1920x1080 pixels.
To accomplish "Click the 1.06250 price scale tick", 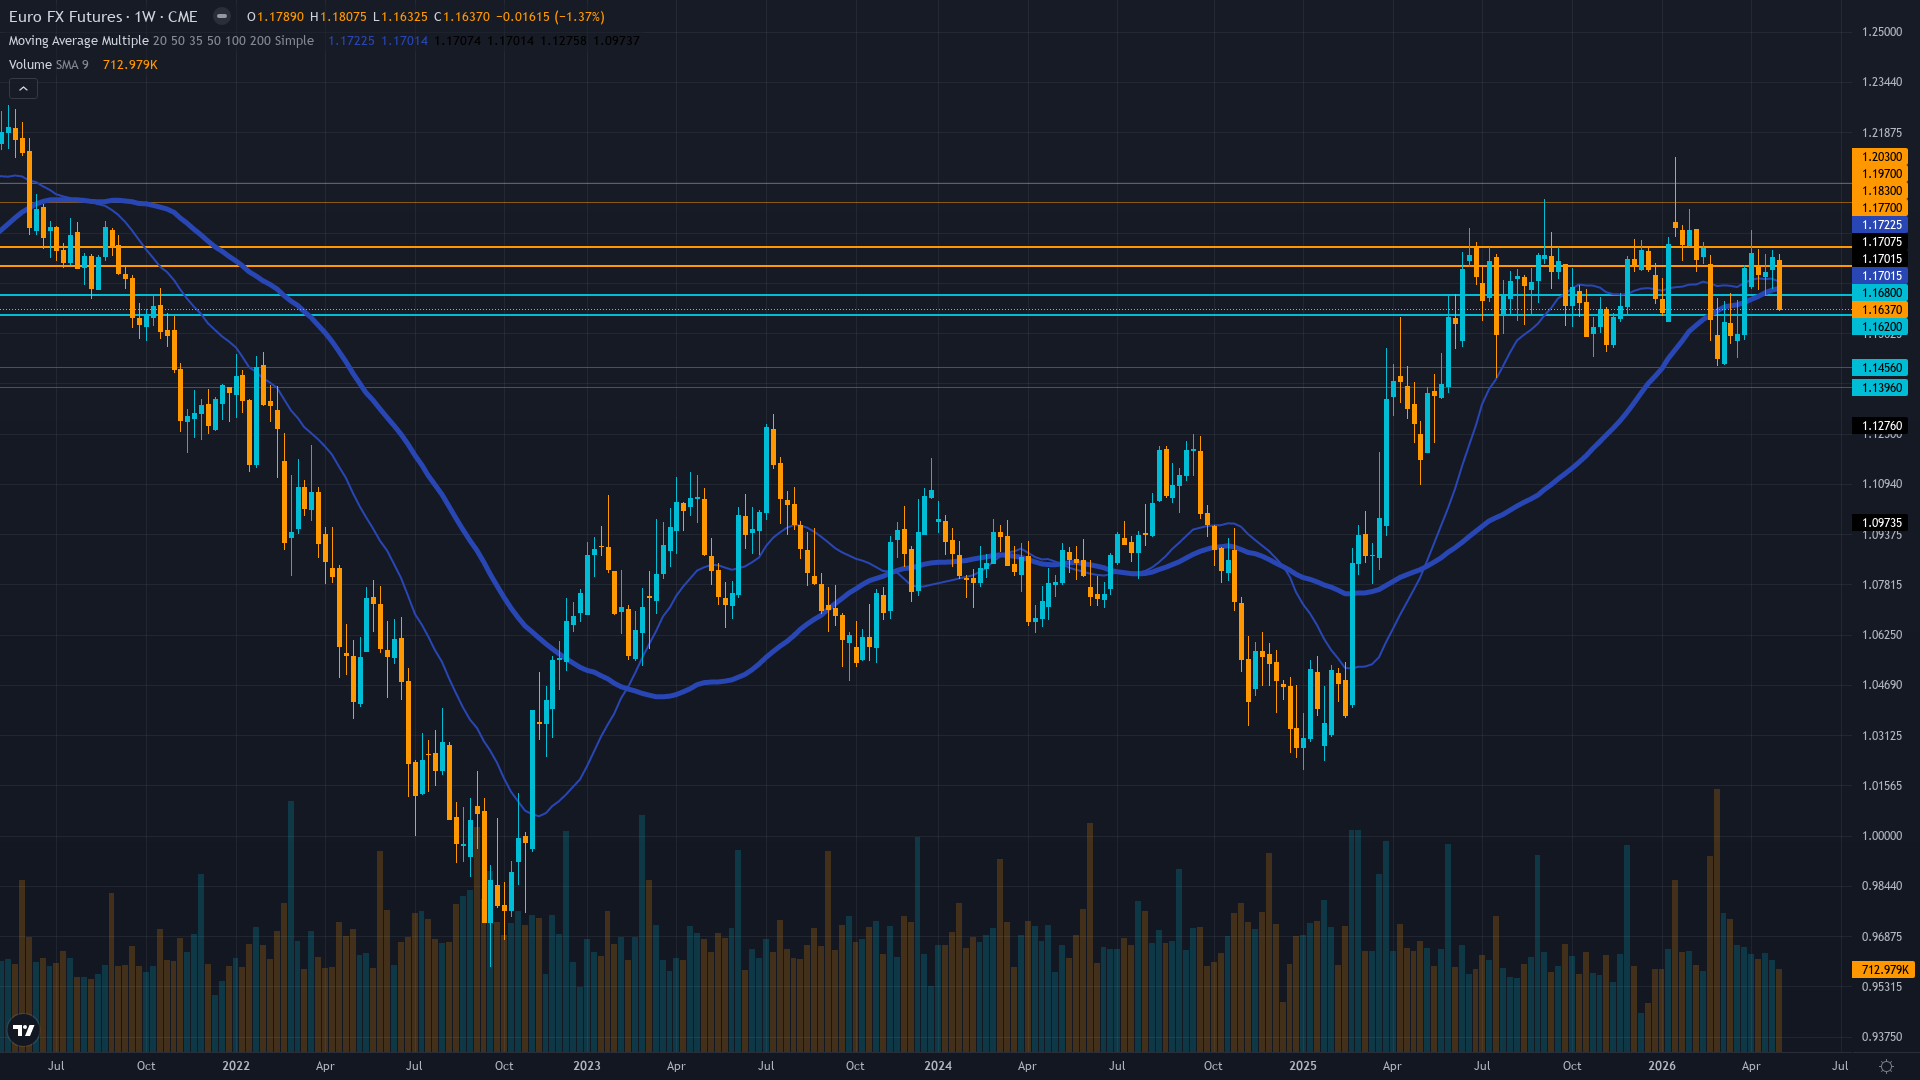I will point(1882,635).
